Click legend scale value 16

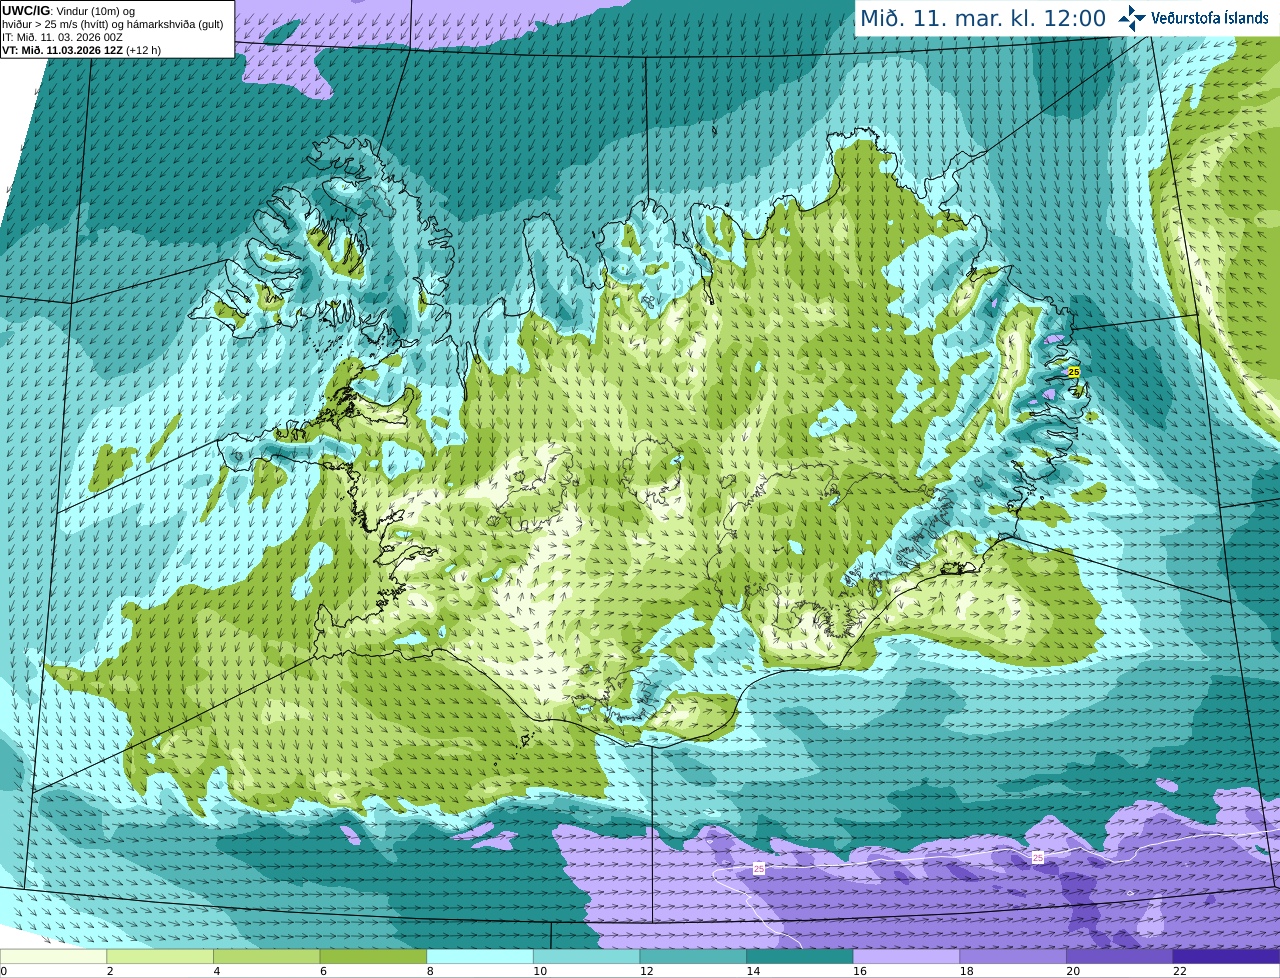860,971
